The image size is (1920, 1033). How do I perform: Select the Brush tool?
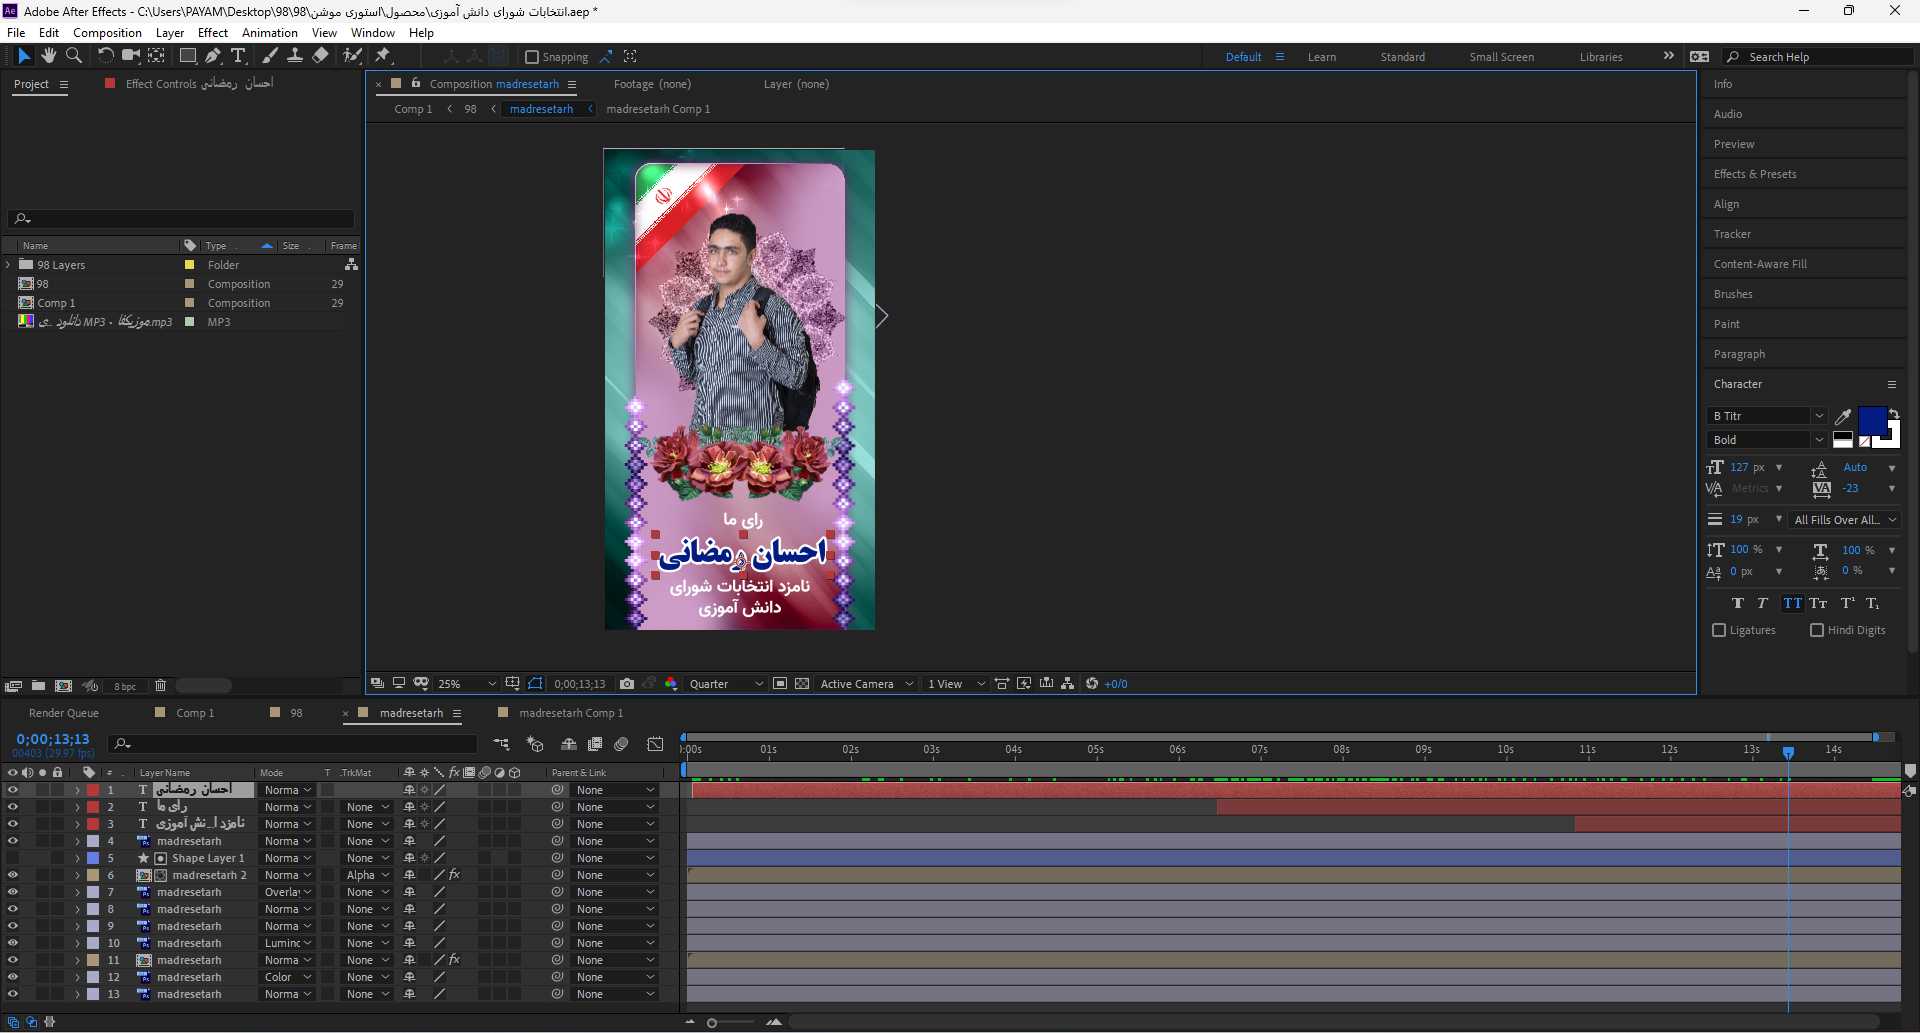point(270,56)
